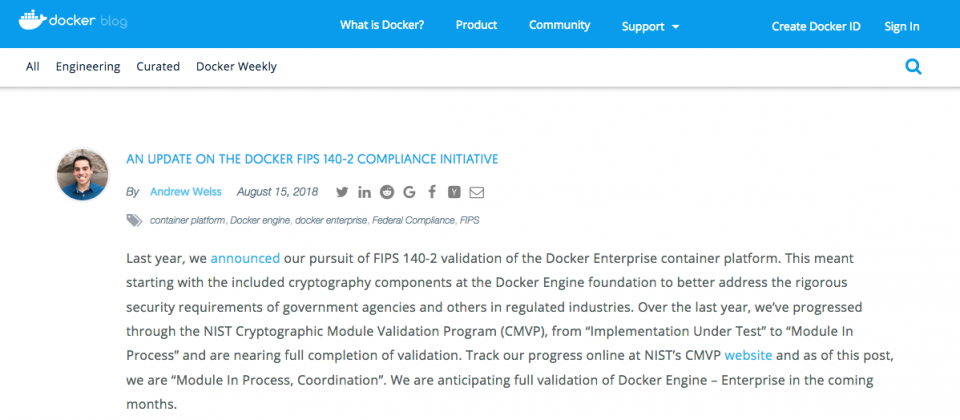Share using the Google icon
The height and width of the screenshot is (420, 960).
(409, 192)
